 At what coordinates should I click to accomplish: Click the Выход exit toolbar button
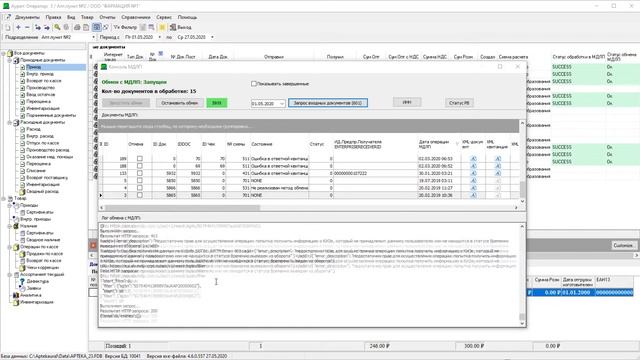(x=180, y=27)
